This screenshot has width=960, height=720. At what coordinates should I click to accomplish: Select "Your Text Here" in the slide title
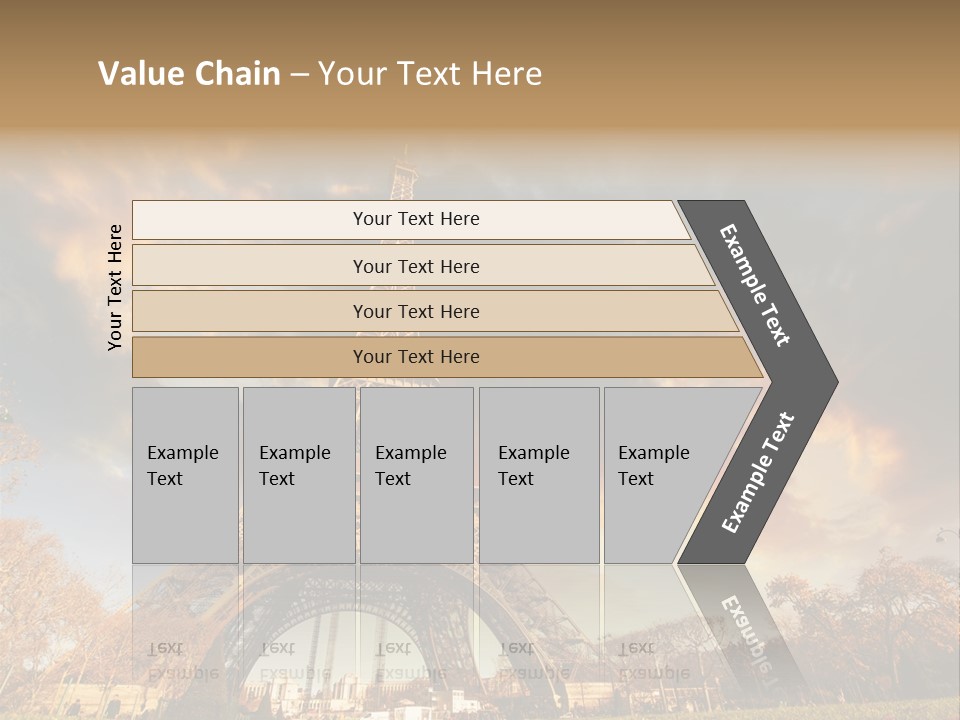[x=430, y=74]
